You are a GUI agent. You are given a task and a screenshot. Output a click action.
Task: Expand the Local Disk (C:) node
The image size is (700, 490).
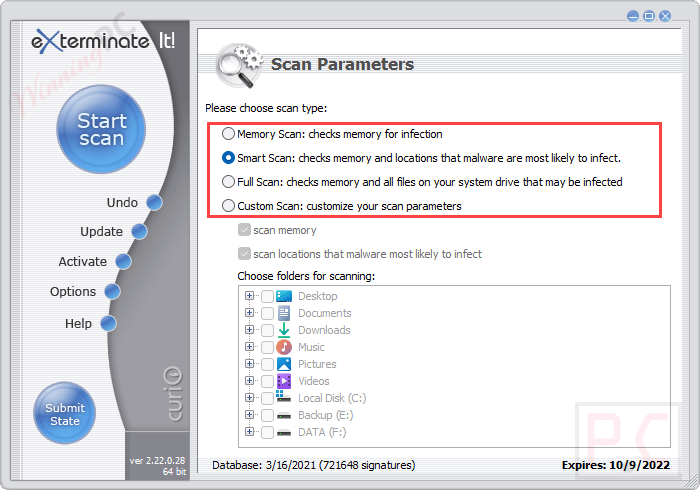click(x=250, y=397)
